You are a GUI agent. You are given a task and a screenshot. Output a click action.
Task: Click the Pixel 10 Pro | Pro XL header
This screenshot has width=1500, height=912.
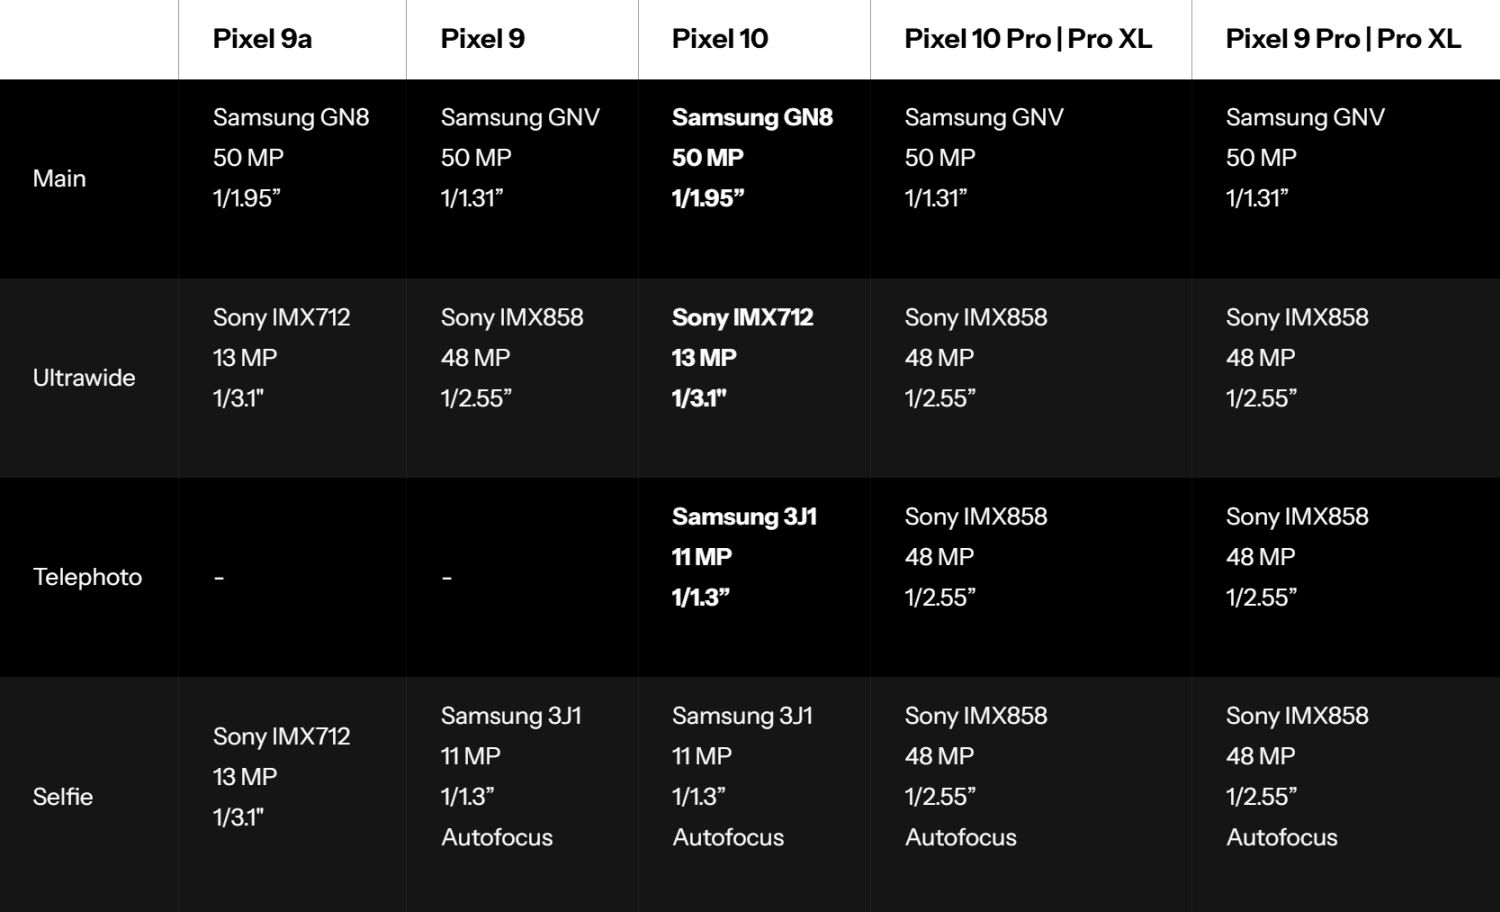(1027, 39)
